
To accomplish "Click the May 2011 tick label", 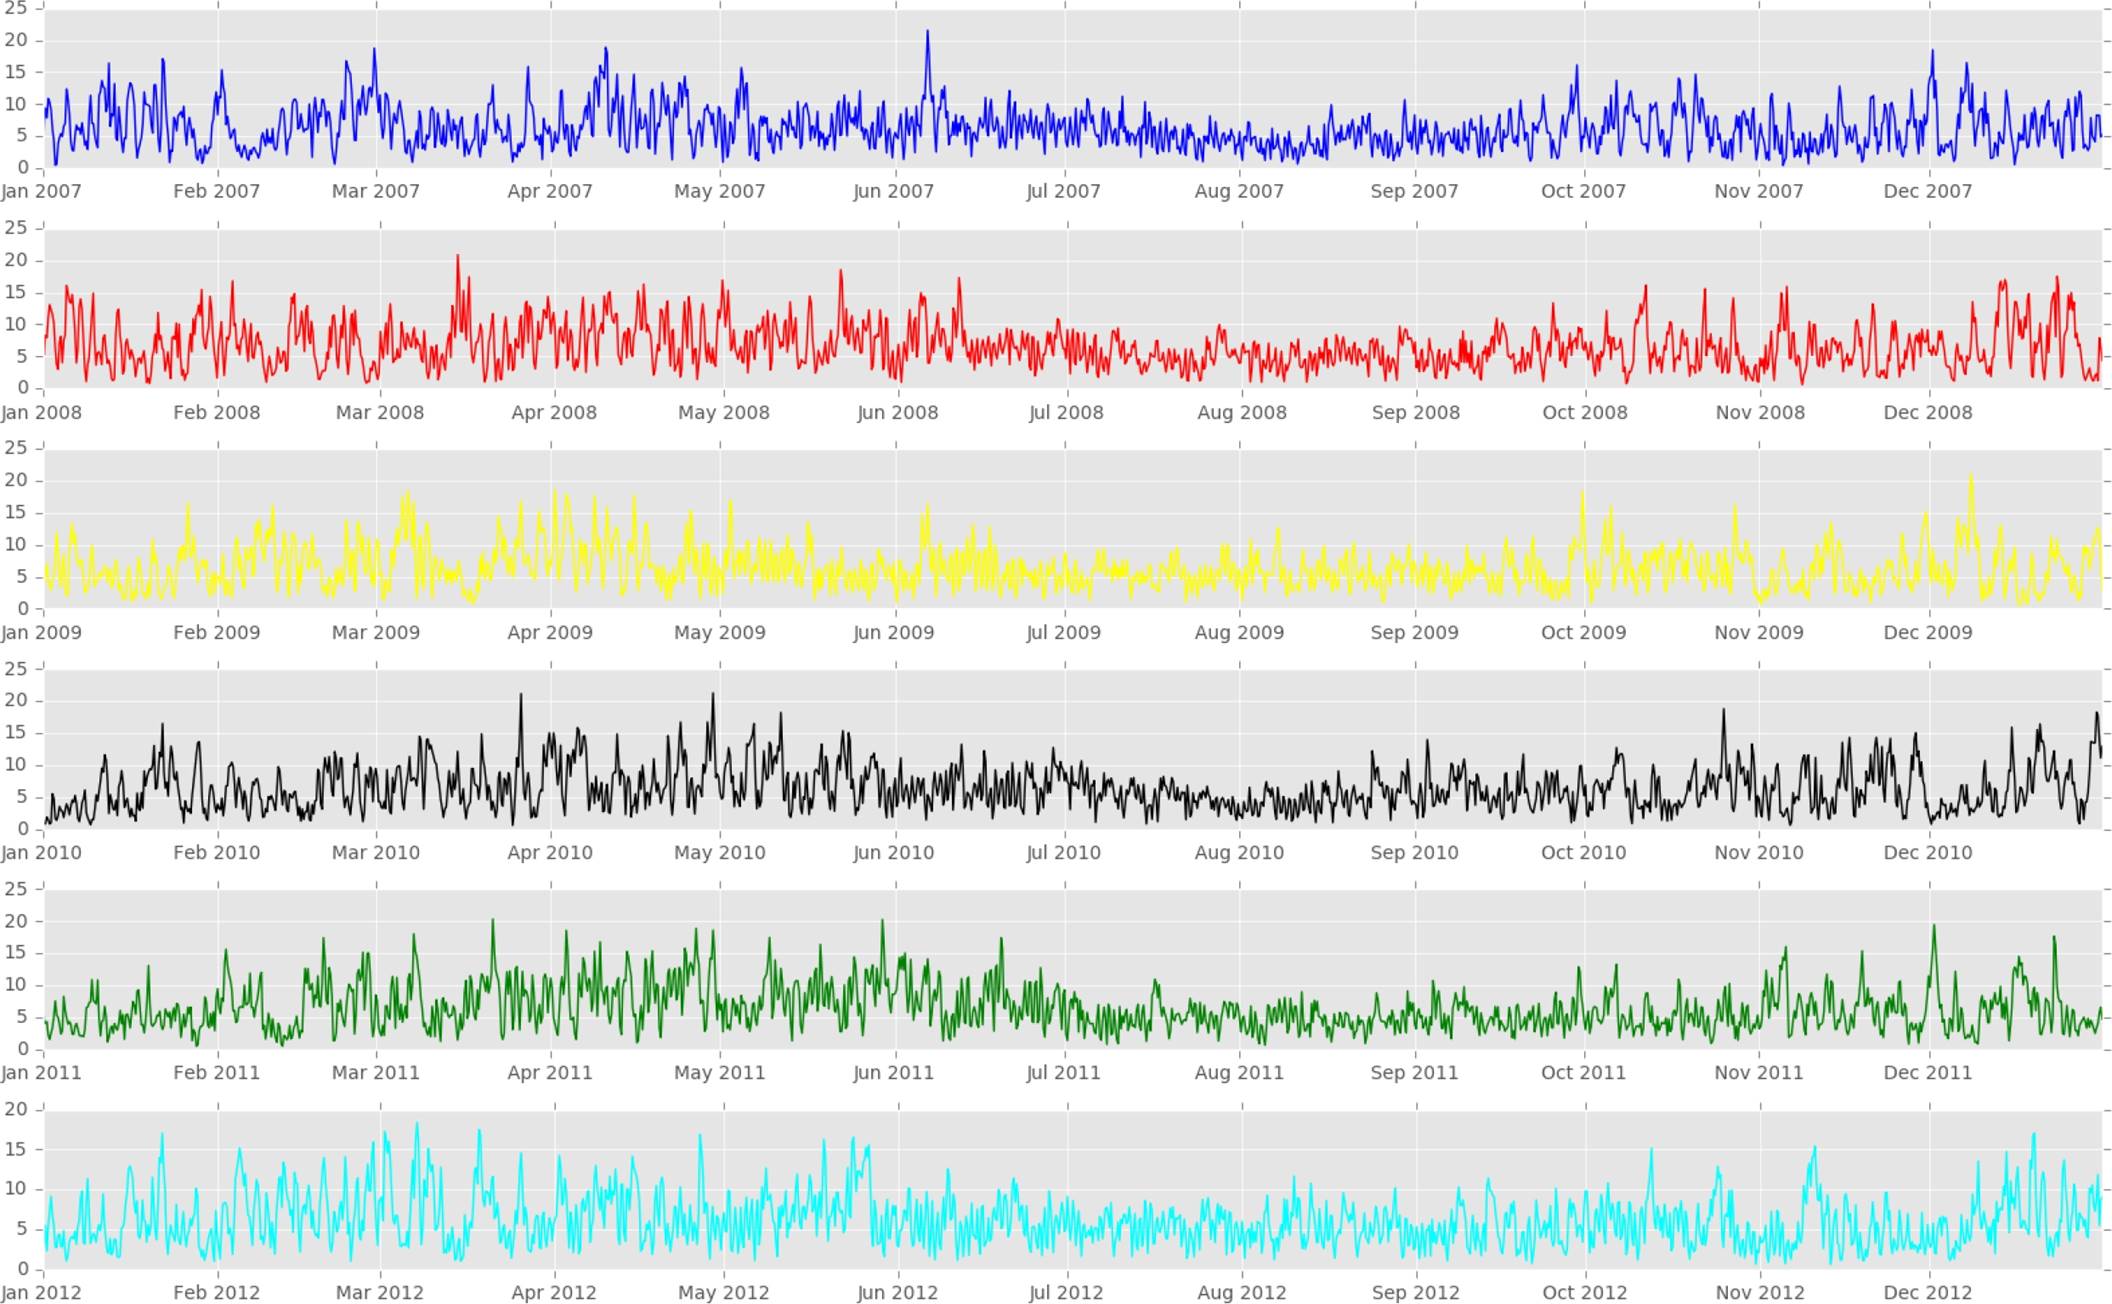I will tap(719, 1072).
